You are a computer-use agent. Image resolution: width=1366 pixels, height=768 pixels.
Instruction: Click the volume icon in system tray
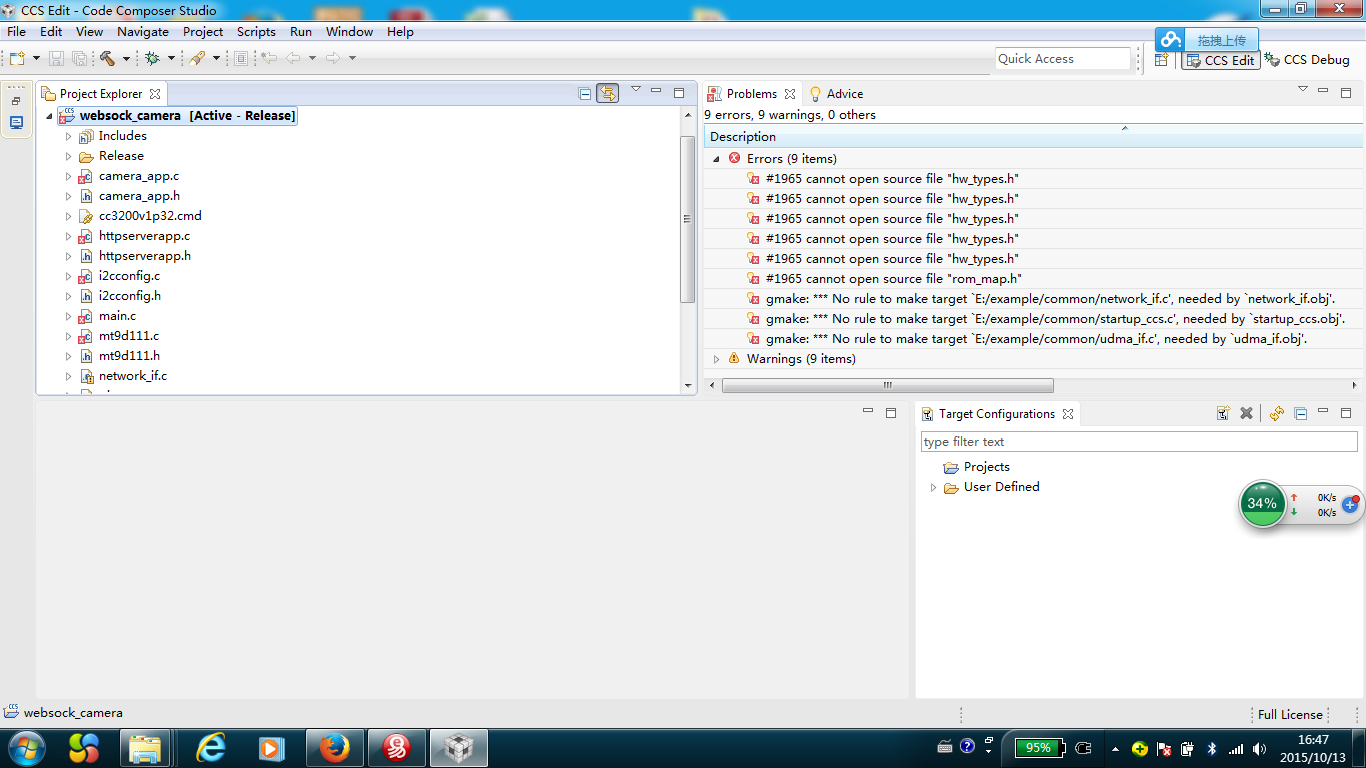click(x=1259, y=748)
